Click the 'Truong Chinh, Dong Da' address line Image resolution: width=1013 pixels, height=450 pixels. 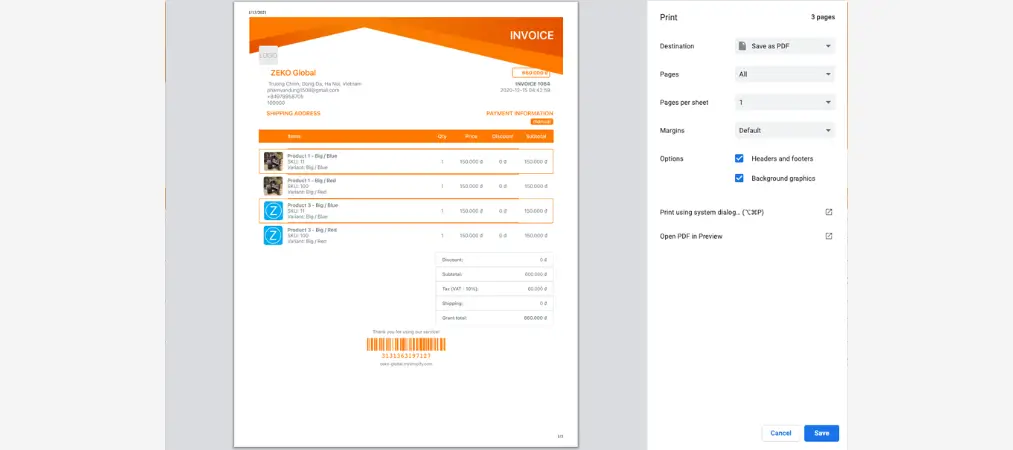[315, 84]
